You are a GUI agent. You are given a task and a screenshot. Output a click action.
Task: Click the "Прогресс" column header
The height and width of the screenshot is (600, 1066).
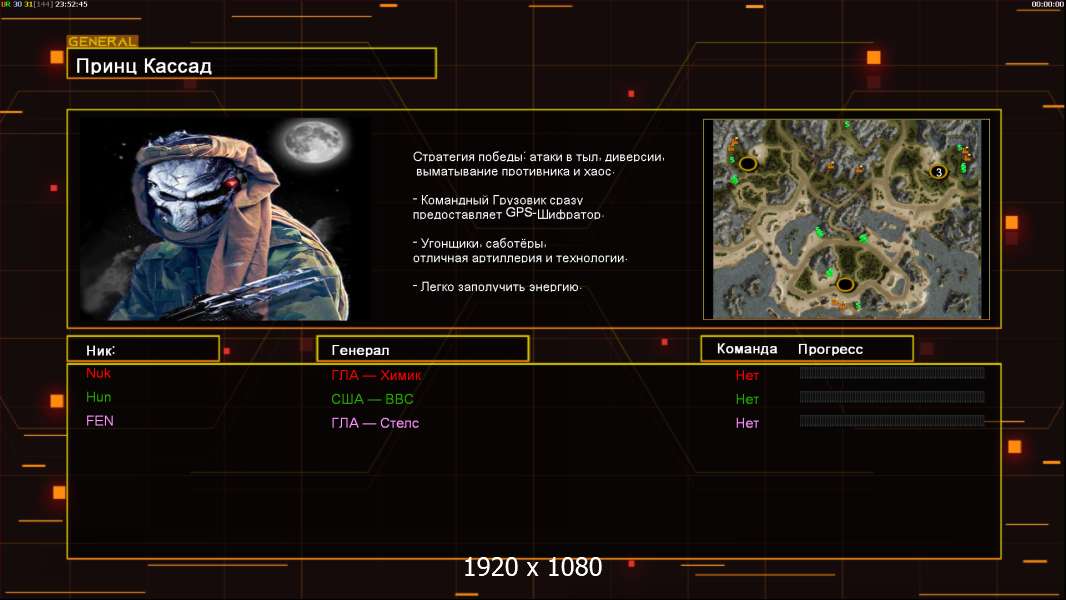(830, 349)
